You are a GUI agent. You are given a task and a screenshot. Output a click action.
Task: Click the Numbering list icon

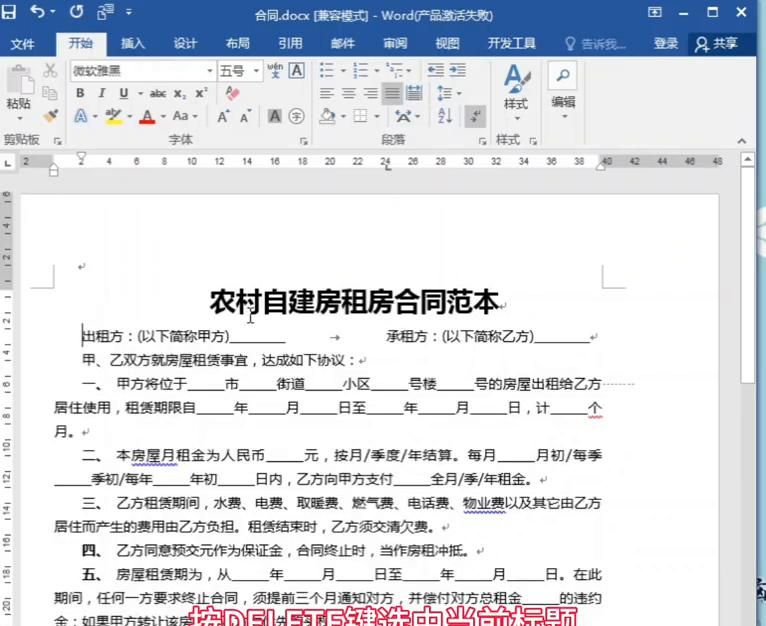click(x=361, y=70)
